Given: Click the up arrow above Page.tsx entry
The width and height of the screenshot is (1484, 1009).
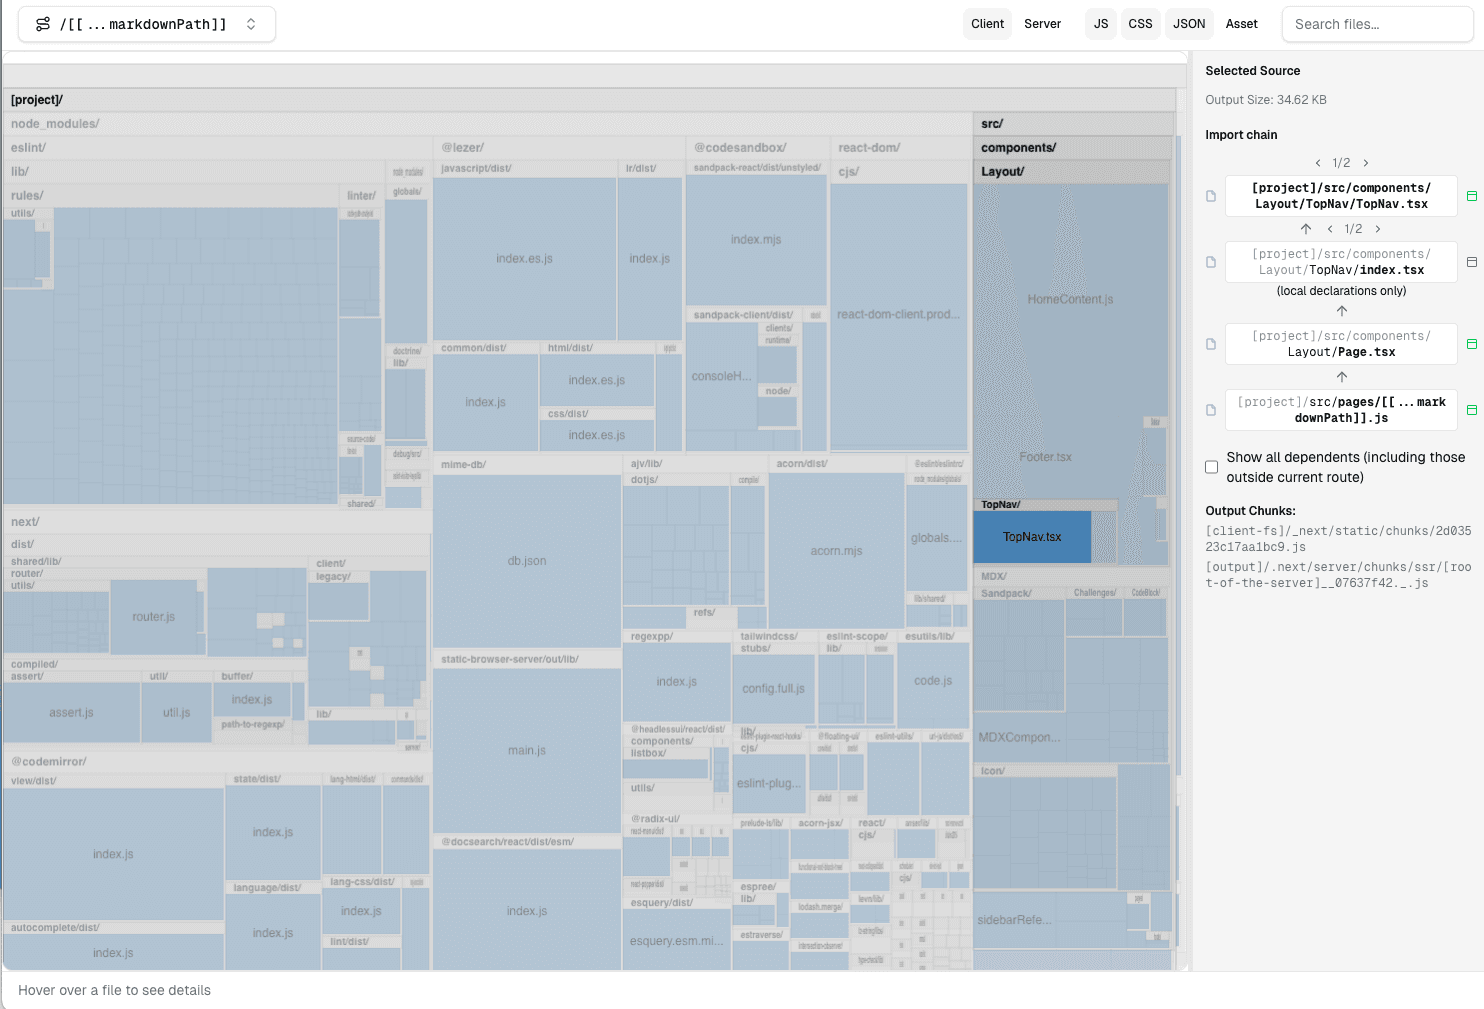Looking at the screenshot, I should point(1341,310).
